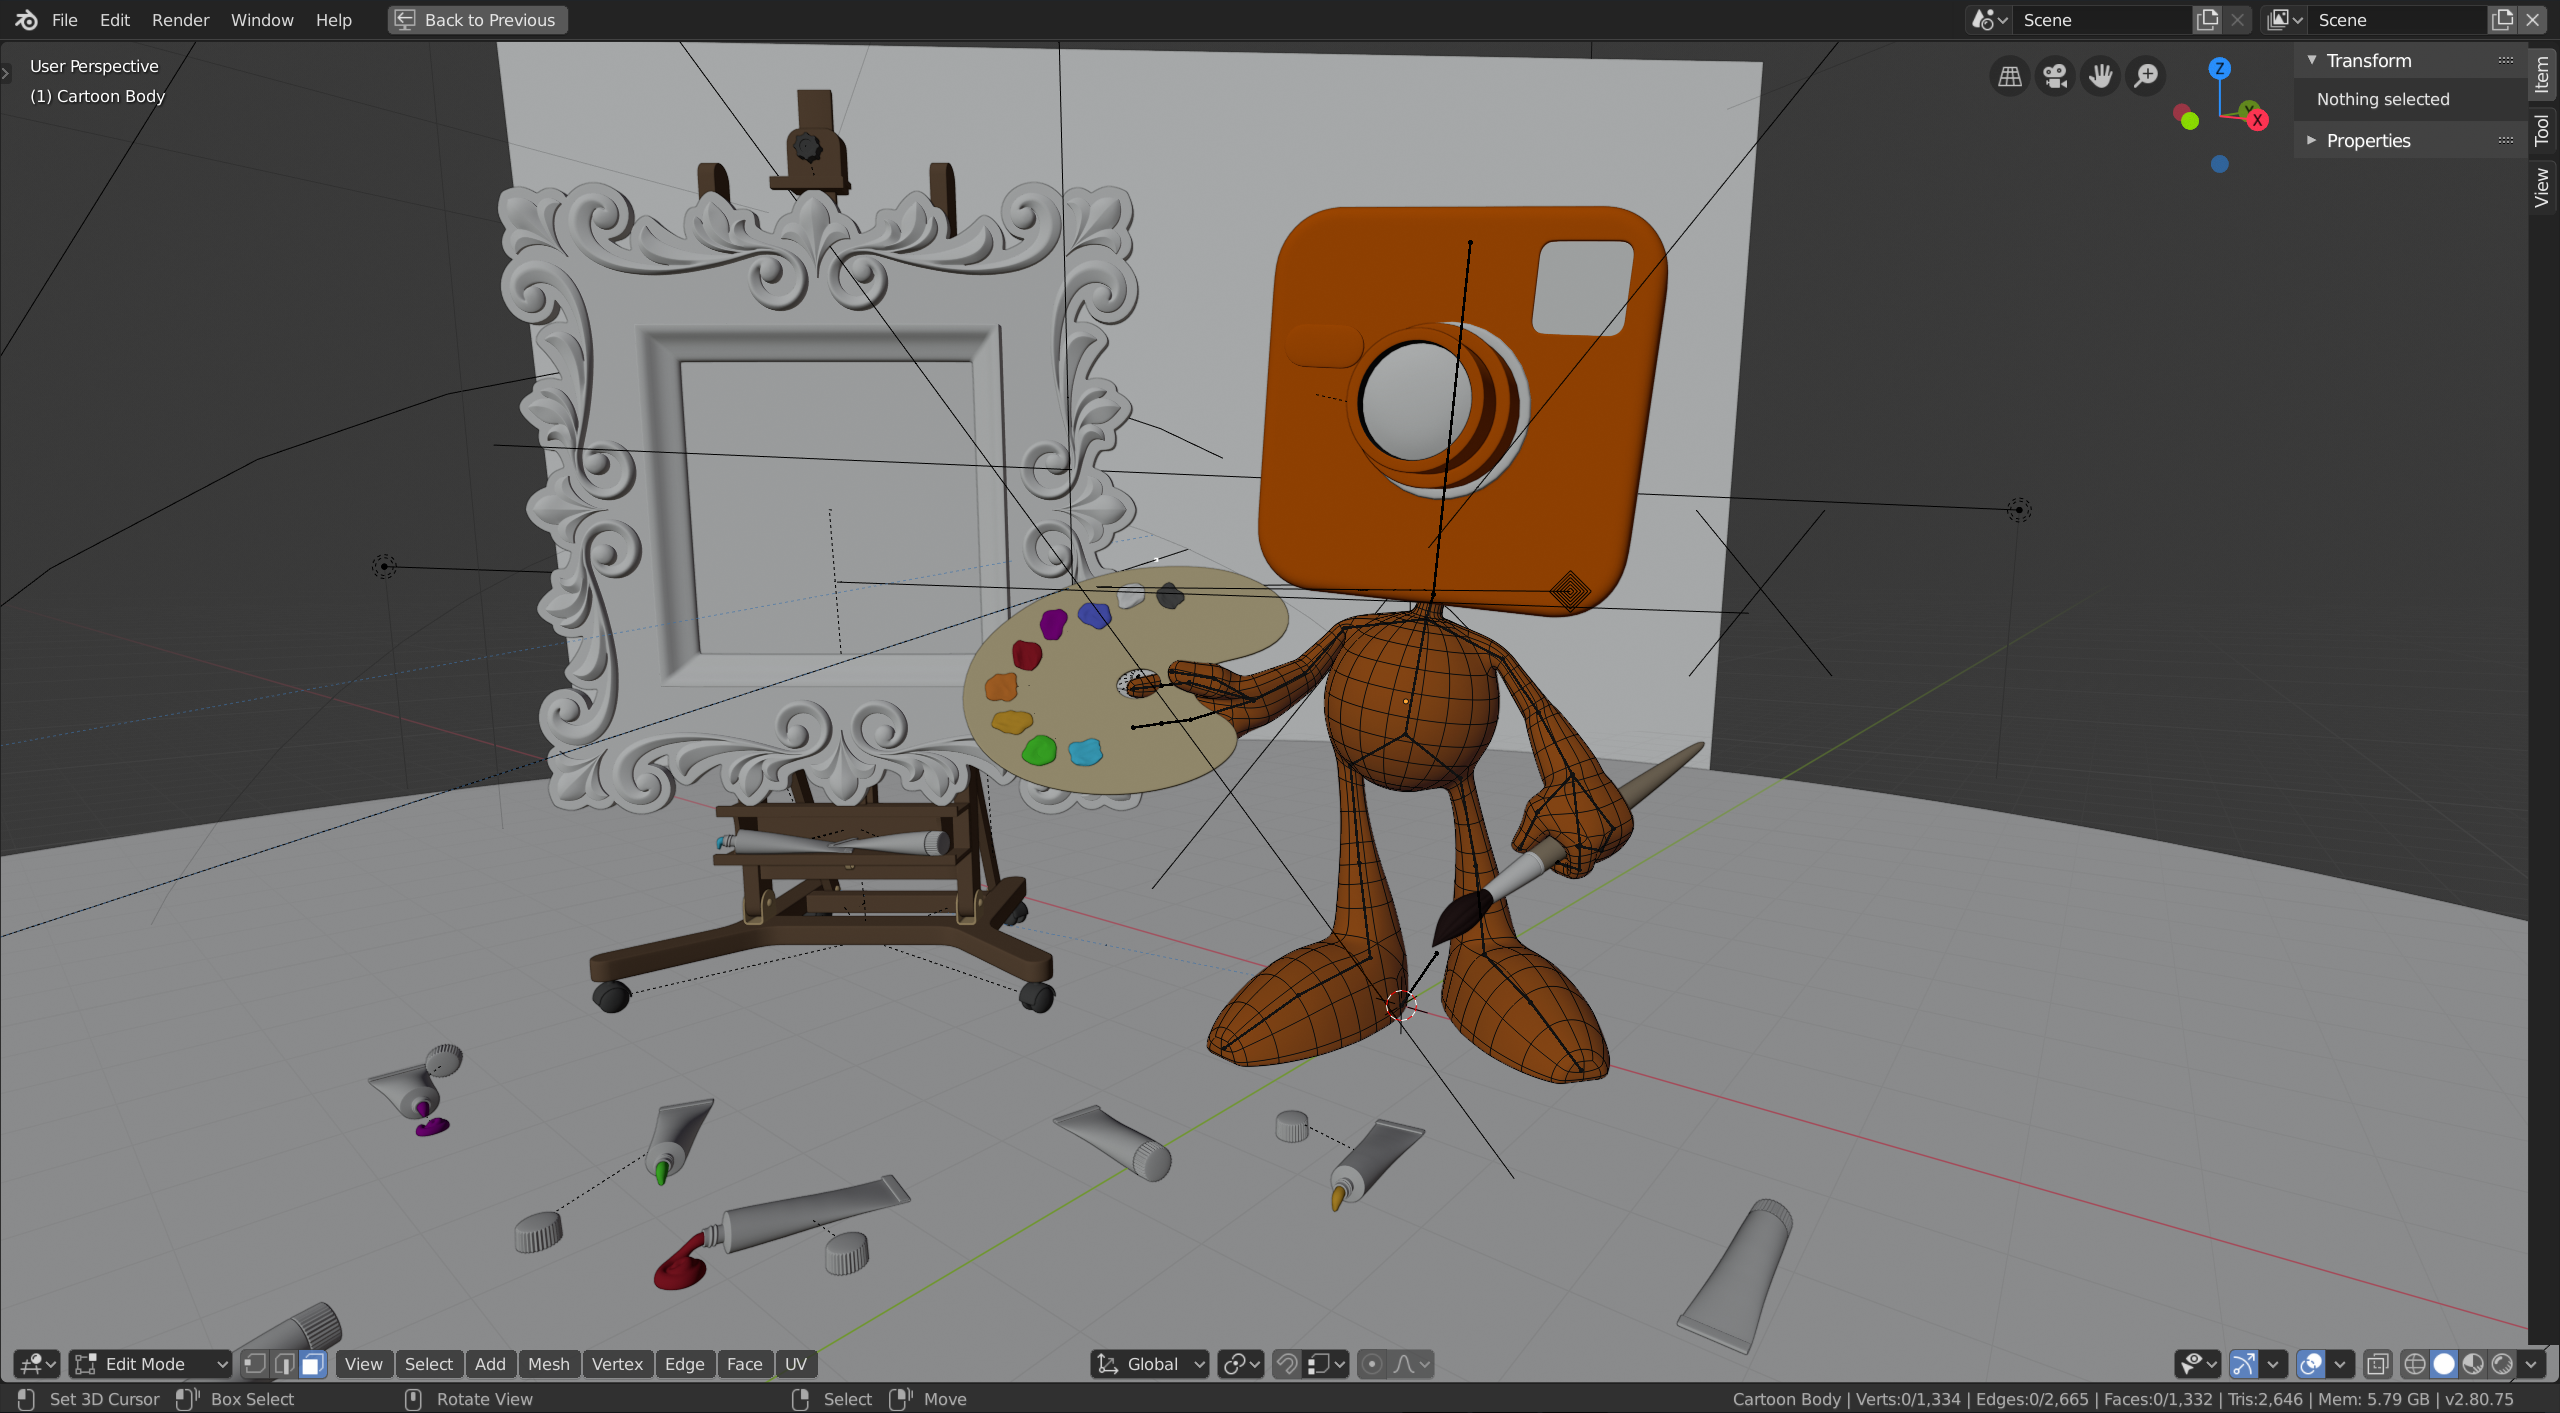Image resolution: width=2560 pixels, height=1413 pixels.
Task: Switch to the Item sidebar tab
Action: [x=2542, y=73]
